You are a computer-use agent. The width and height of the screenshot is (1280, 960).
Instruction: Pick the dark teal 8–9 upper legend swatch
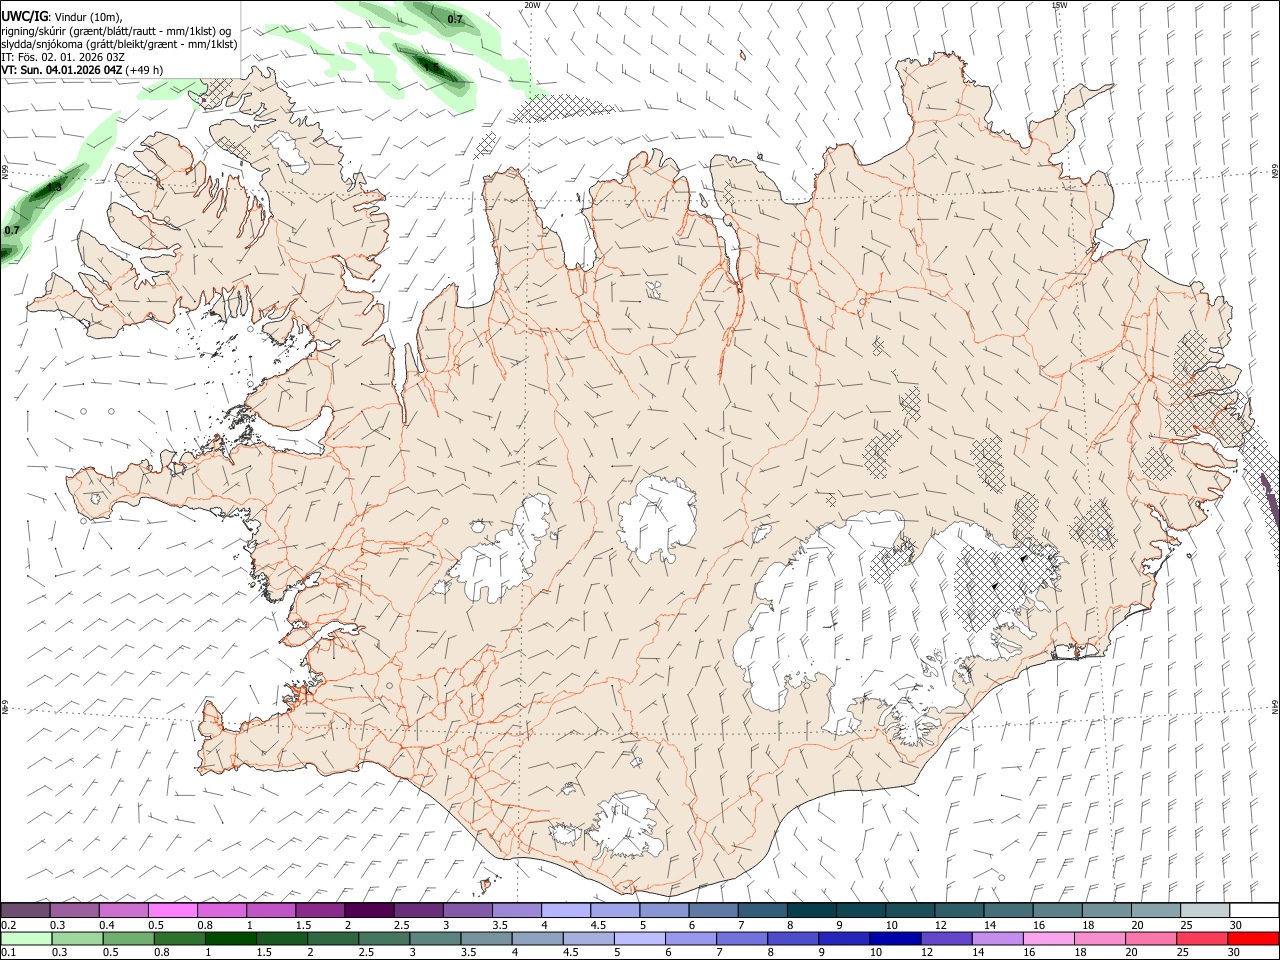811,910
